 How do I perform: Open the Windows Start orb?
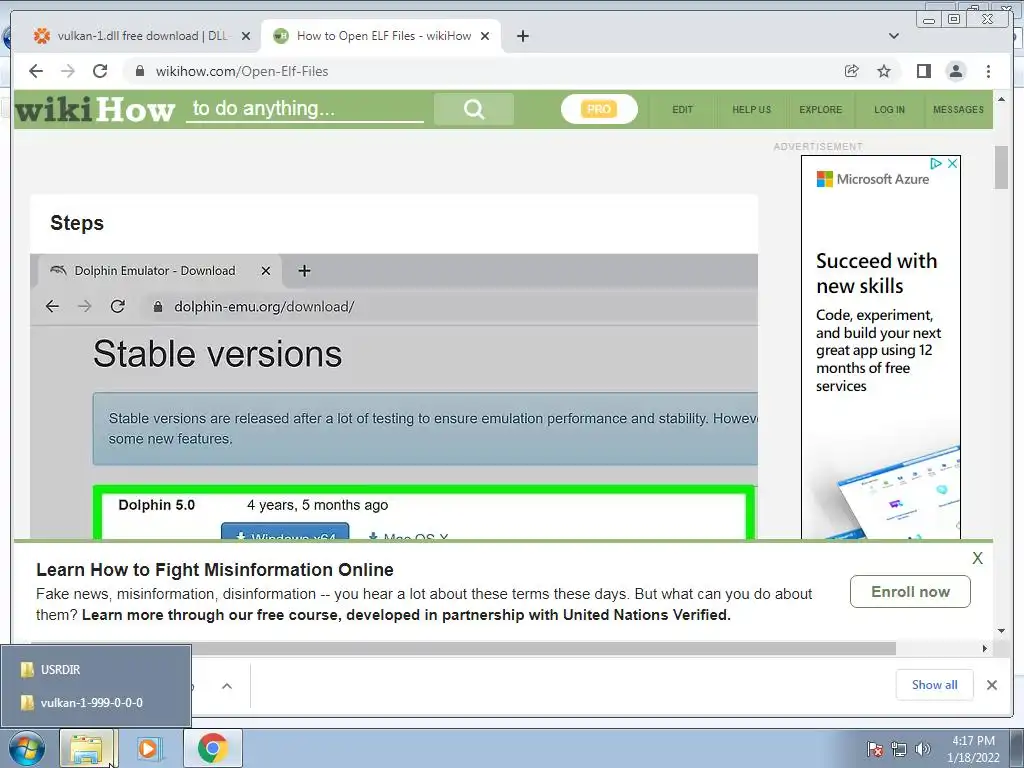(27, 748)
